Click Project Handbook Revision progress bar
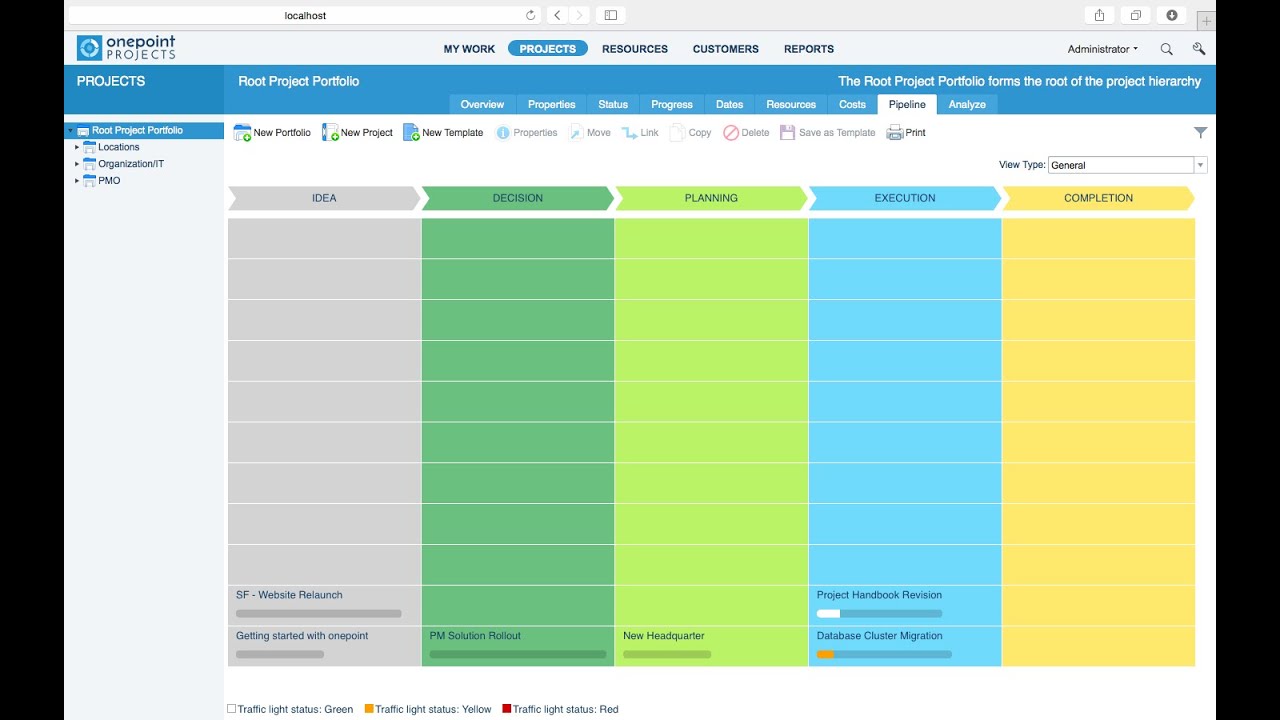 coord(879,614)
